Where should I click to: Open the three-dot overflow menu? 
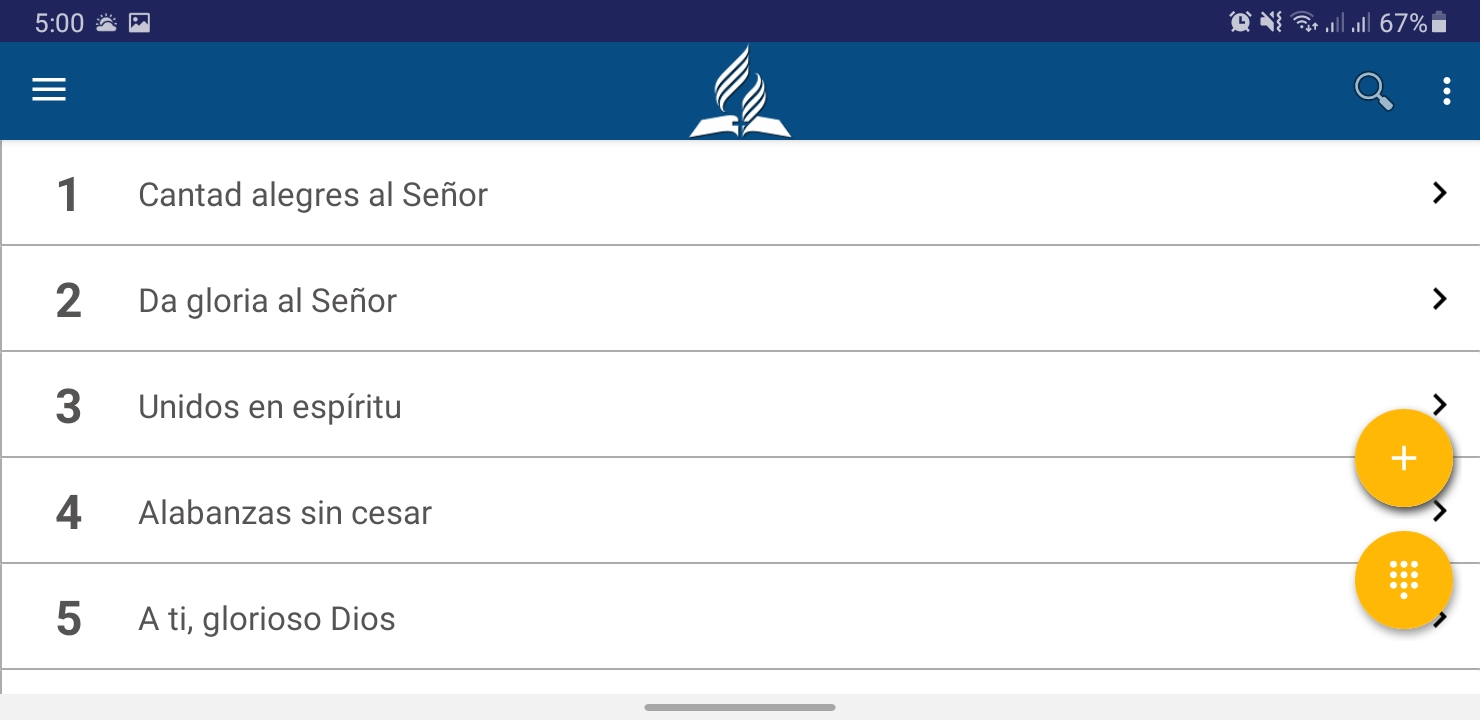coord(1446,91)
